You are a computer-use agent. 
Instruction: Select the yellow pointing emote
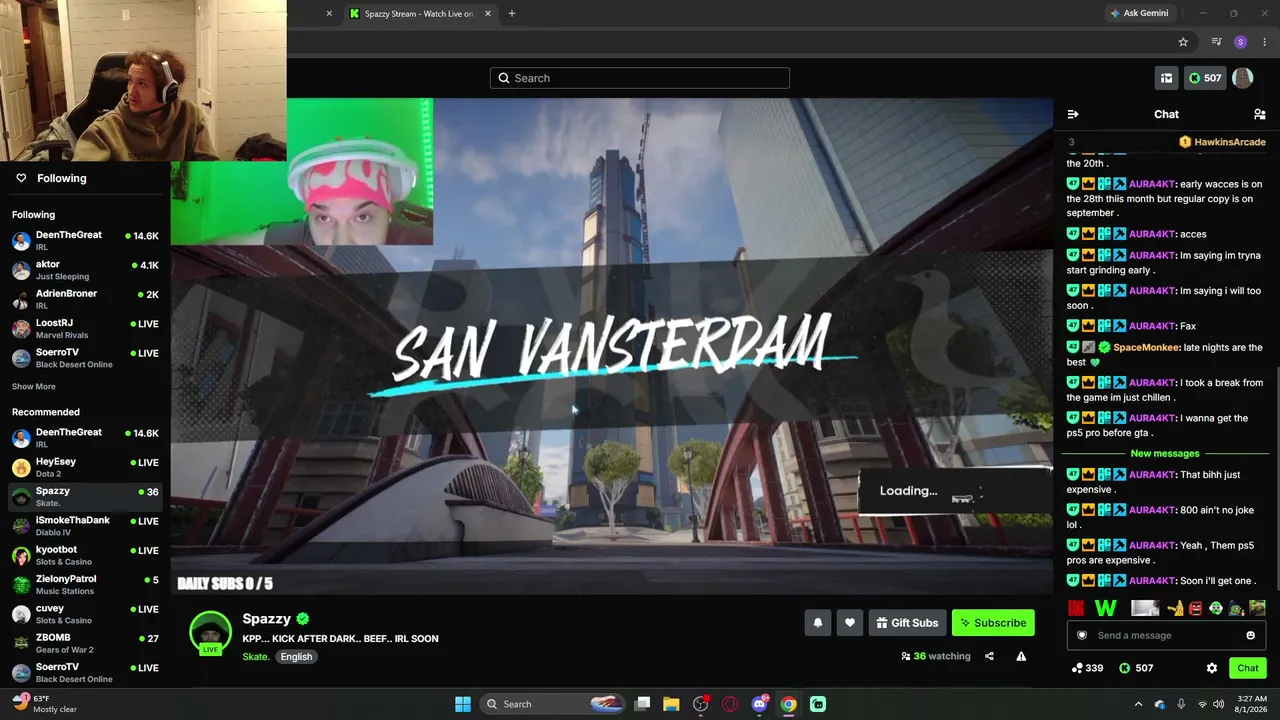[1176, 608]
